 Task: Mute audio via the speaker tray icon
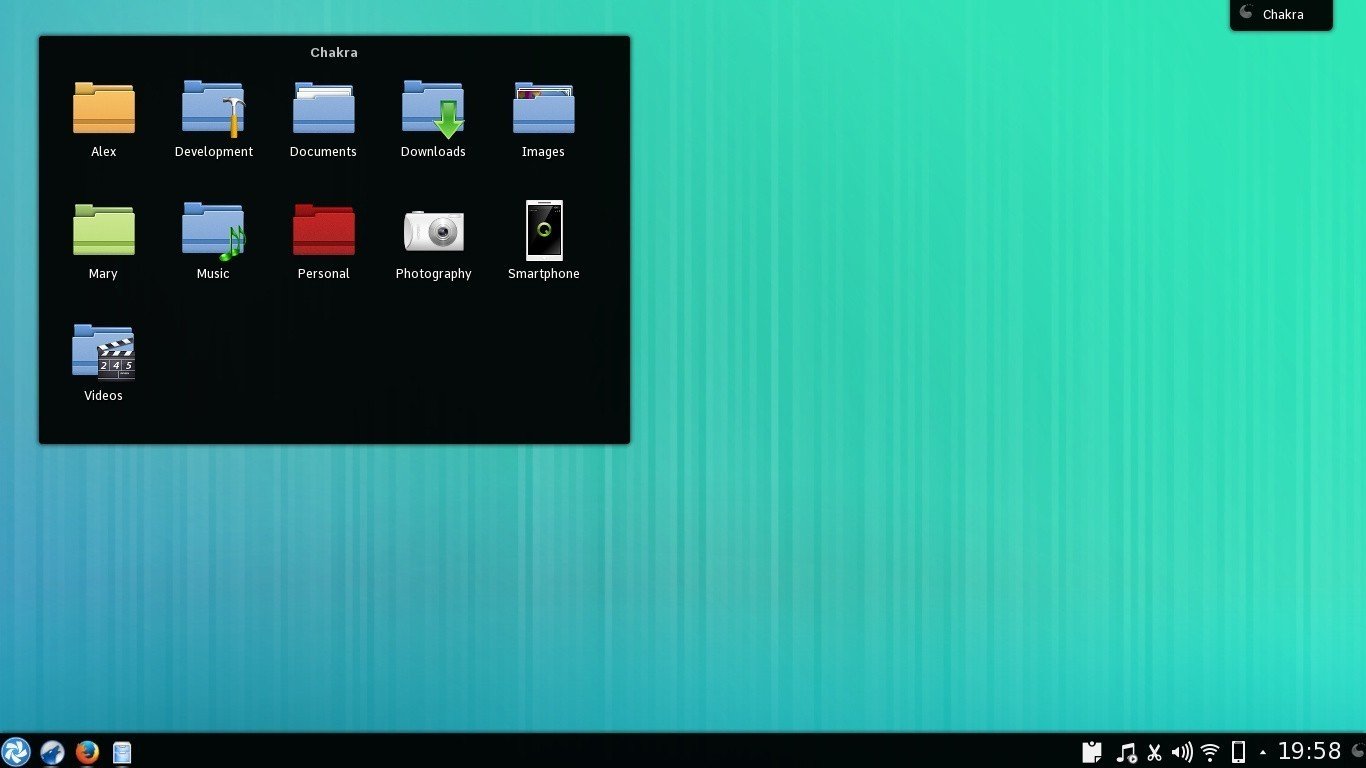tap(1183, 751)
